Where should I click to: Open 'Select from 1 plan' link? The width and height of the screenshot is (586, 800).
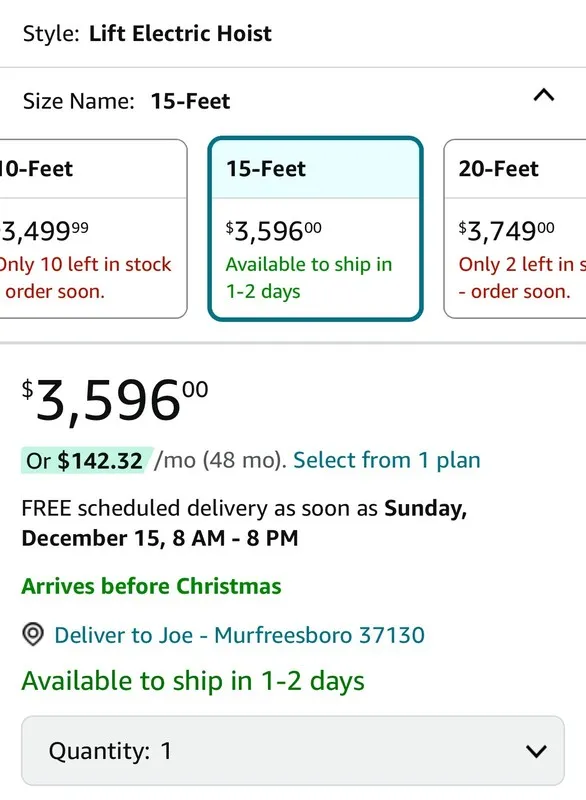pos(387,460)
